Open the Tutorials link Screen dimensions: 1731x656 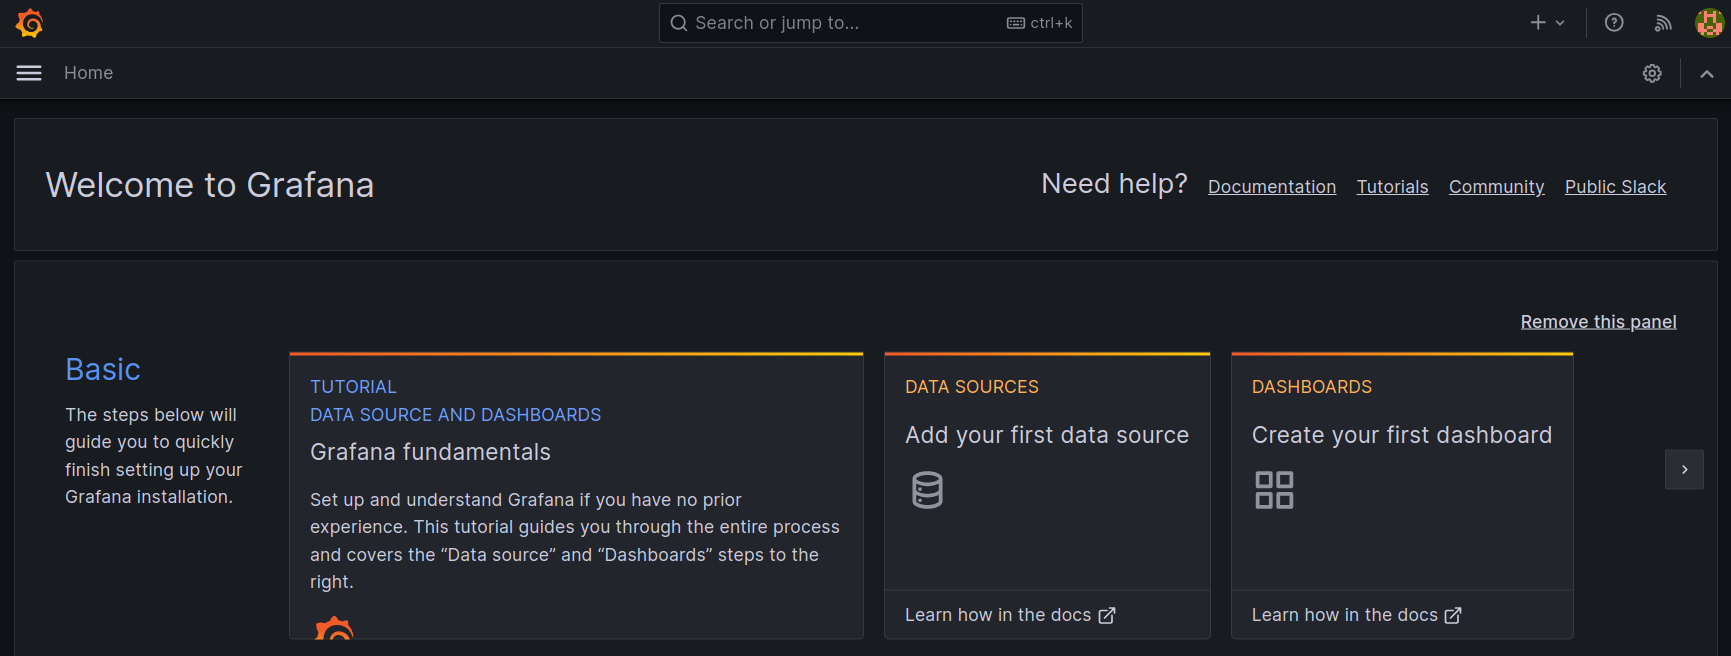point(1392,187)
